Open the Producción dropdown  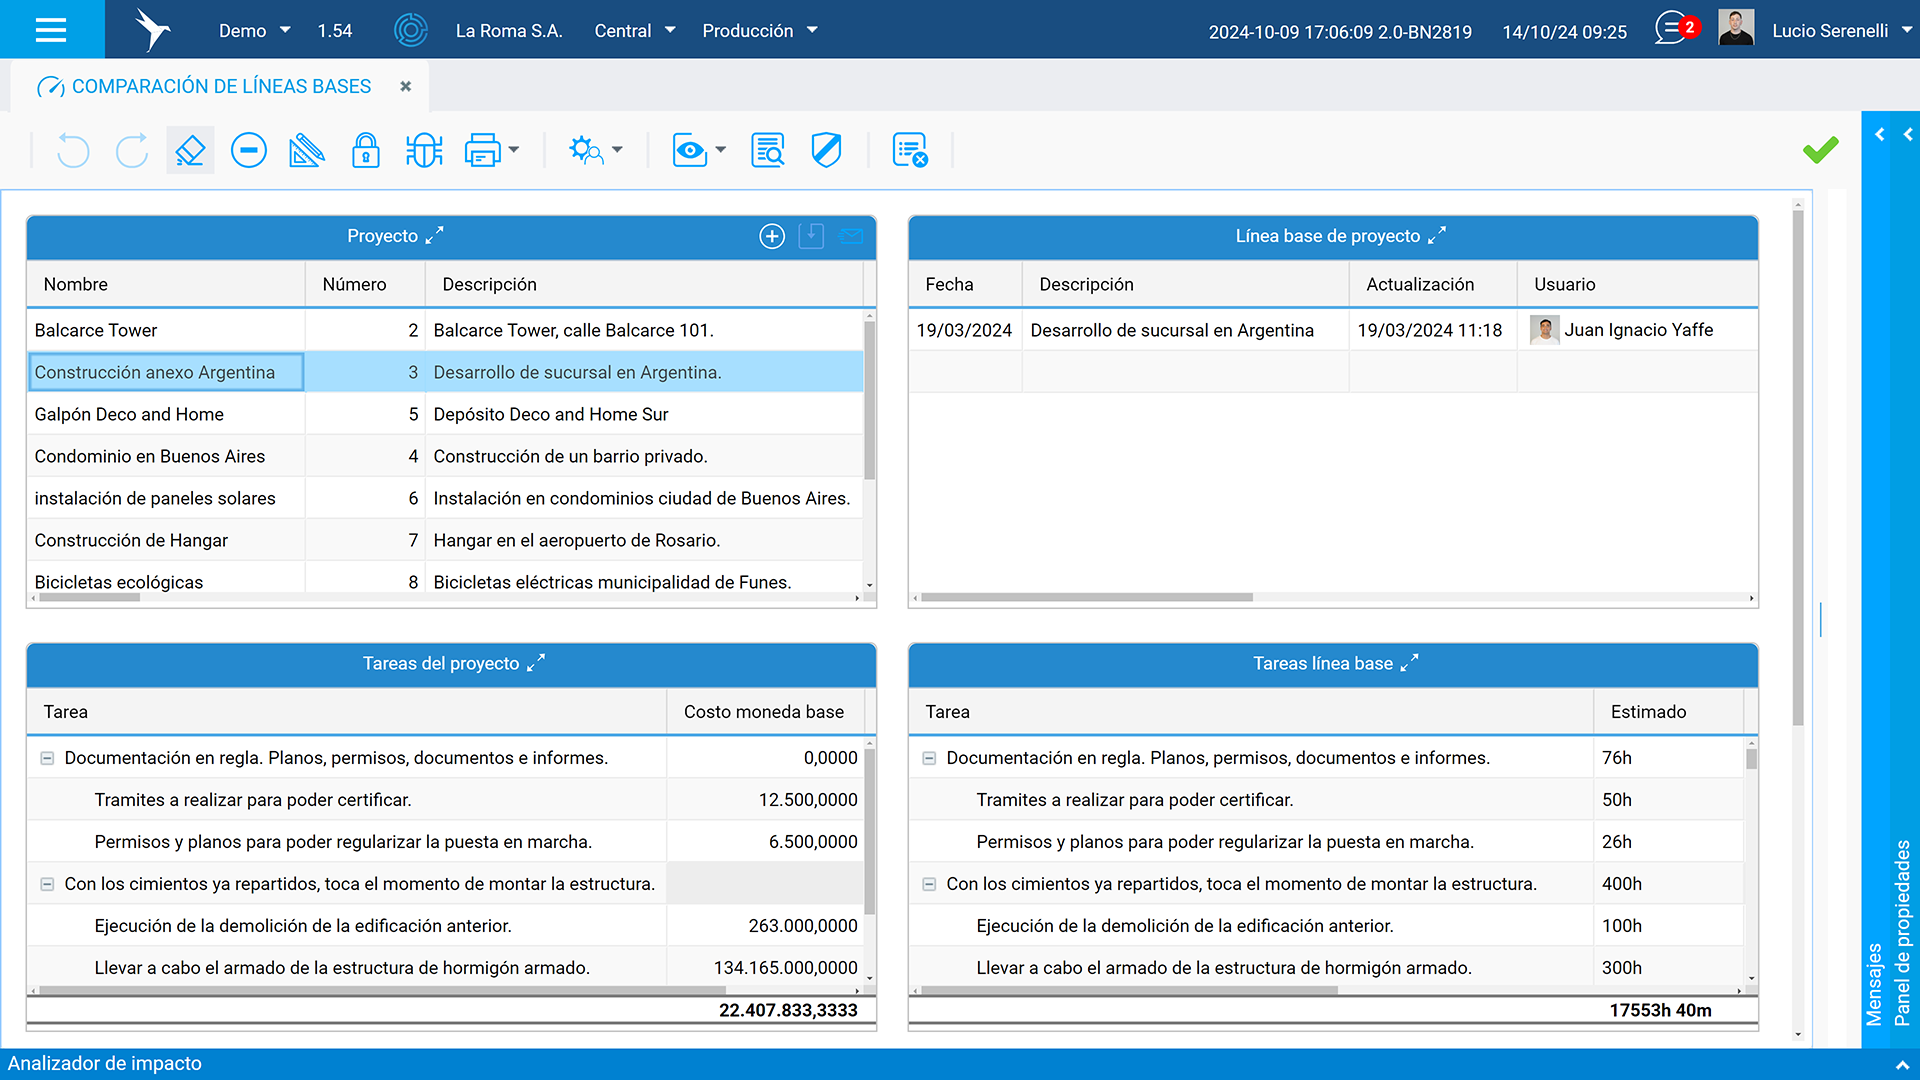click(x=760, y=31)
